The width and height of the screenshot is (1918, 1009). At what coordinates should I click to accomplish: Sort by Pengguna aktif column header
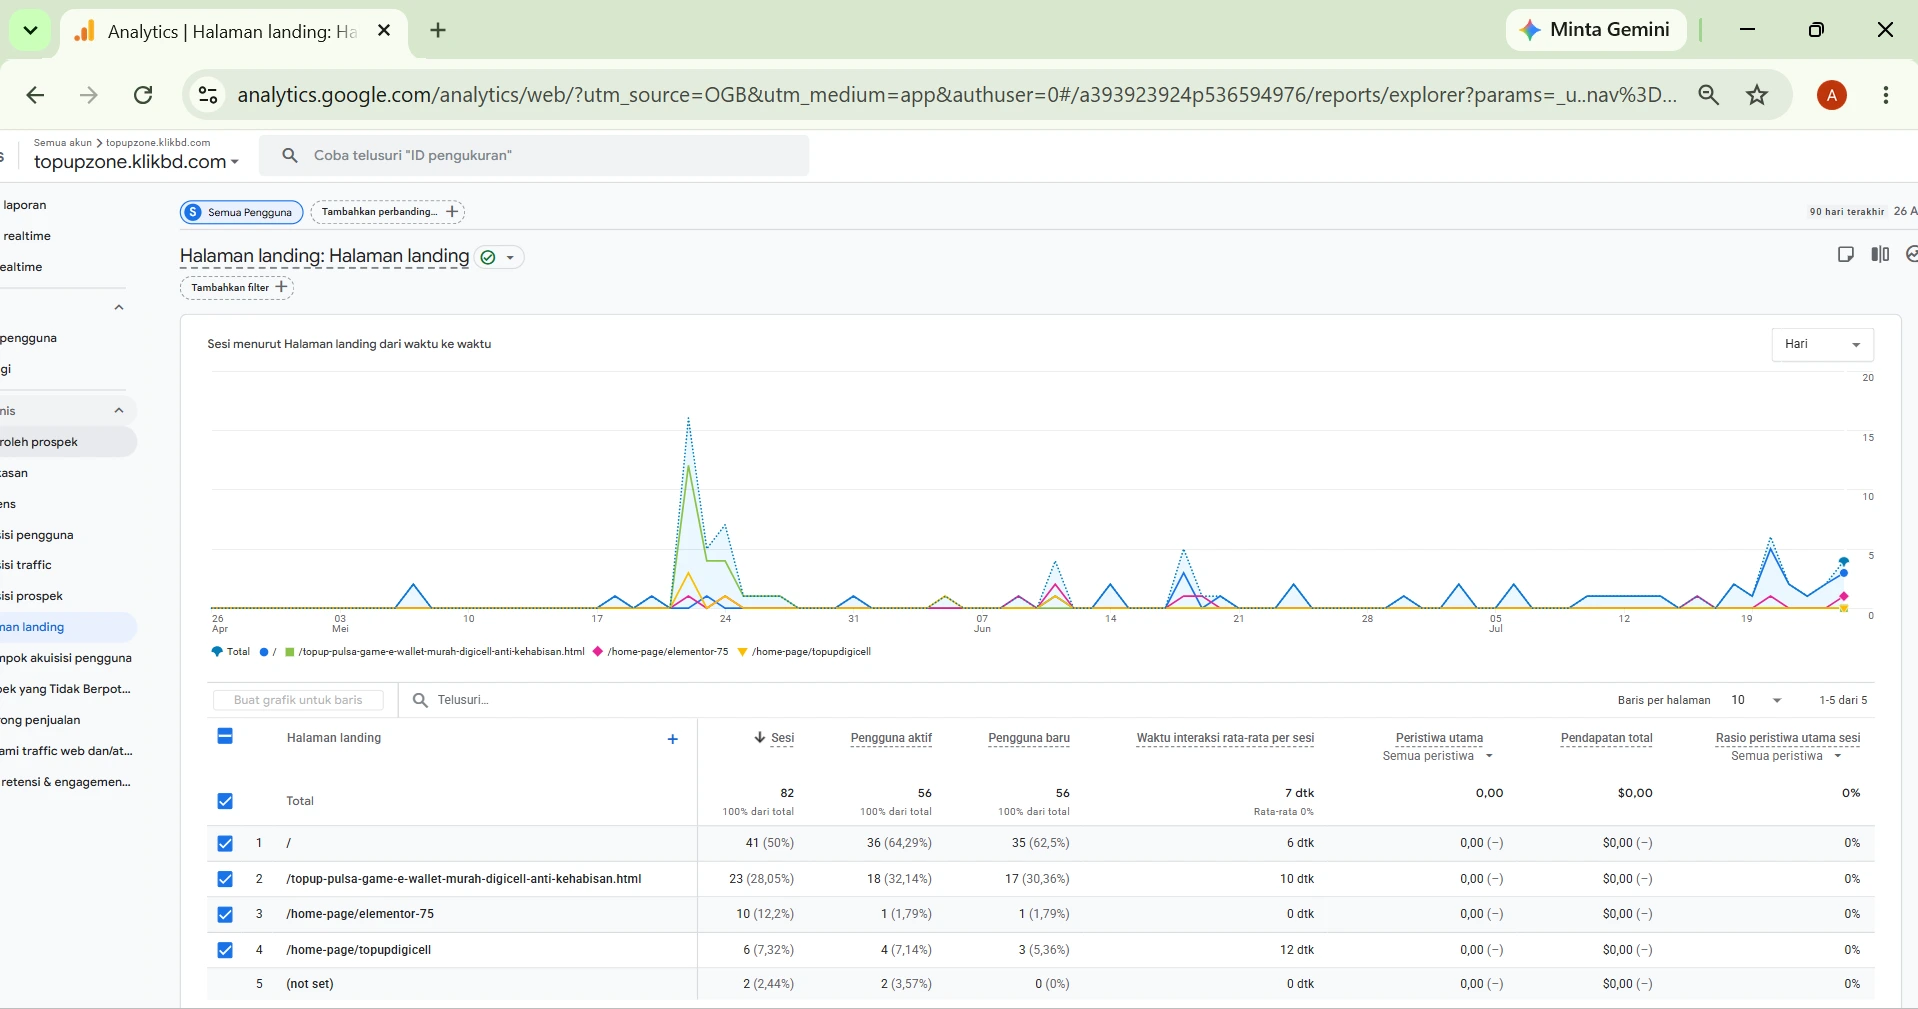pos(891,738)
